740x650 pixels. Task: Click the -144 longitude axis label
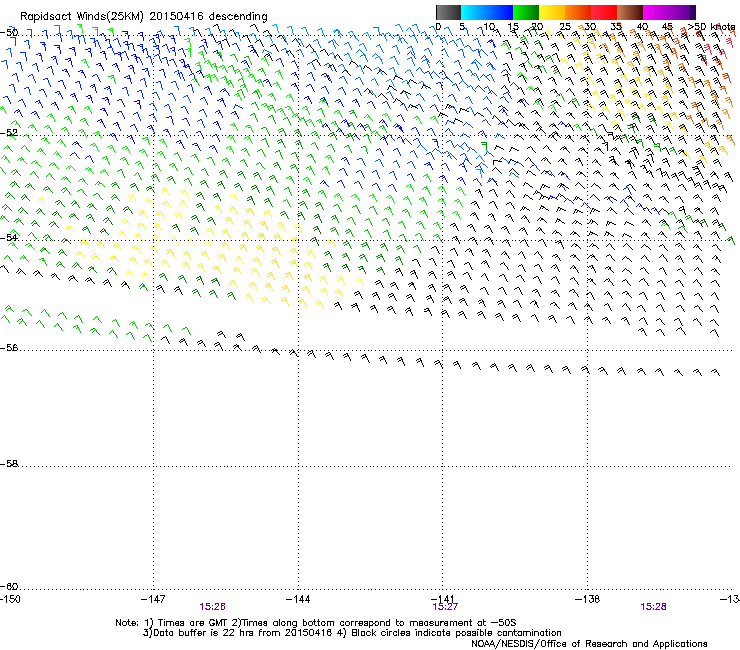(x=298, y=599)
